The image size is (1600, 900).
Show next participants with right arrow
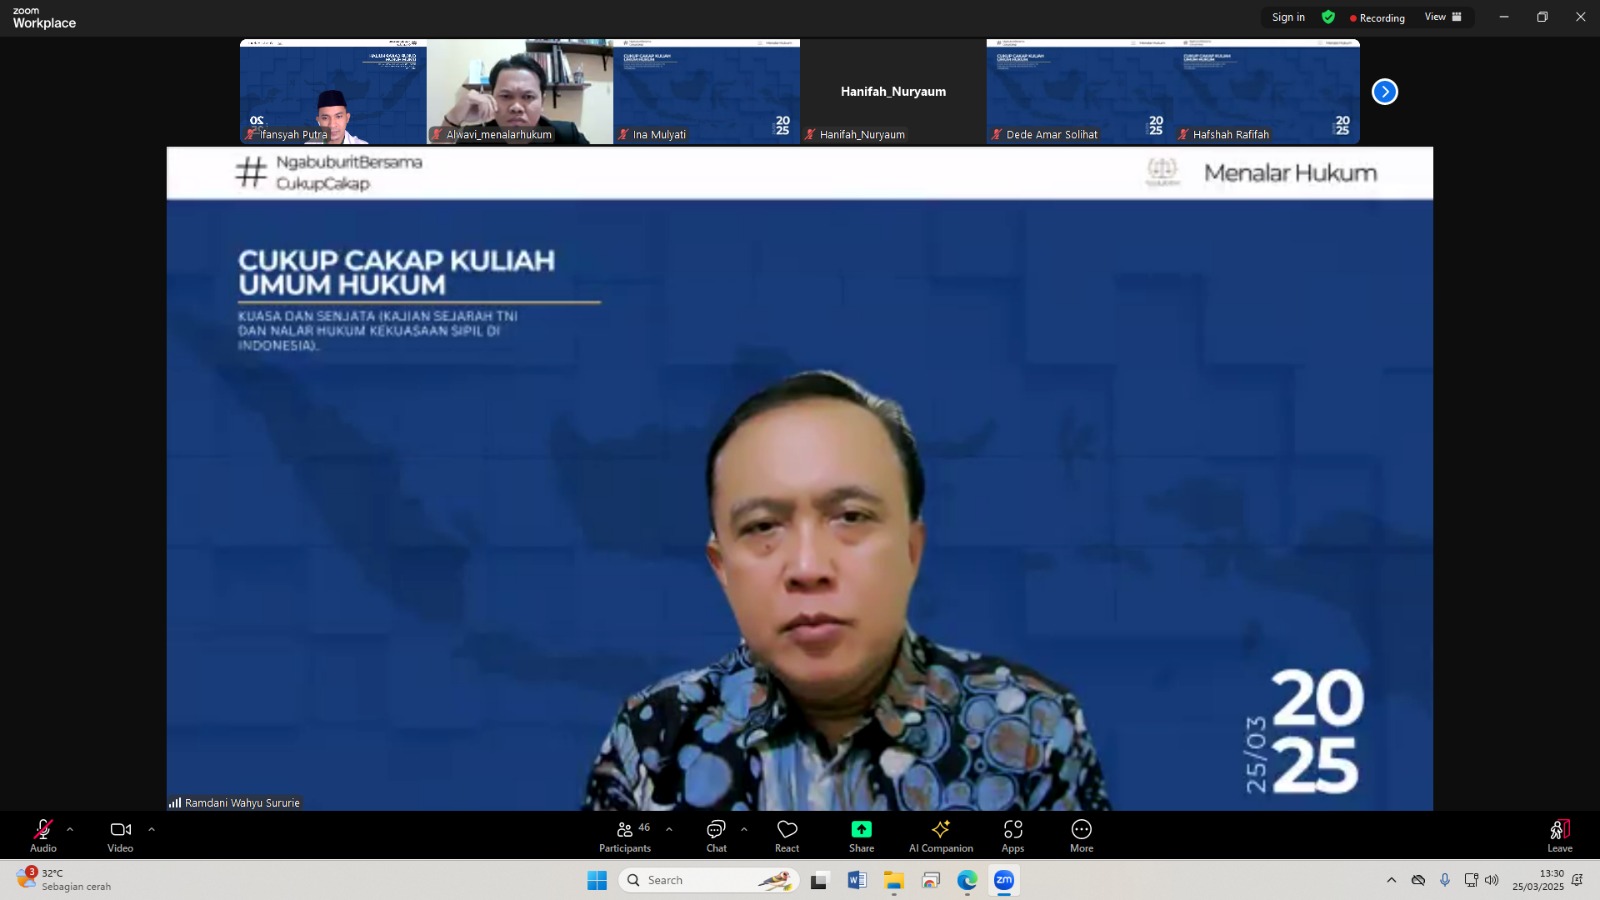pyautogui.click(x=1384, y=92)
